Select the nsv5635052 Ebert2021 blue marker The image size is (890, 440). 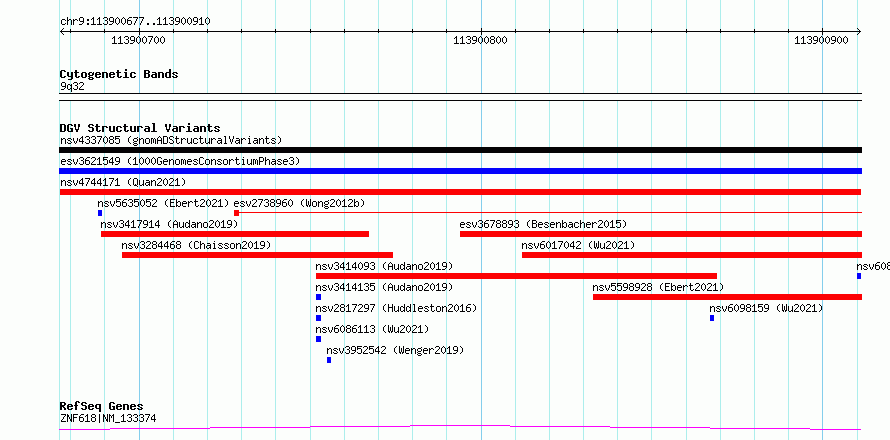[x=100, y=213]
